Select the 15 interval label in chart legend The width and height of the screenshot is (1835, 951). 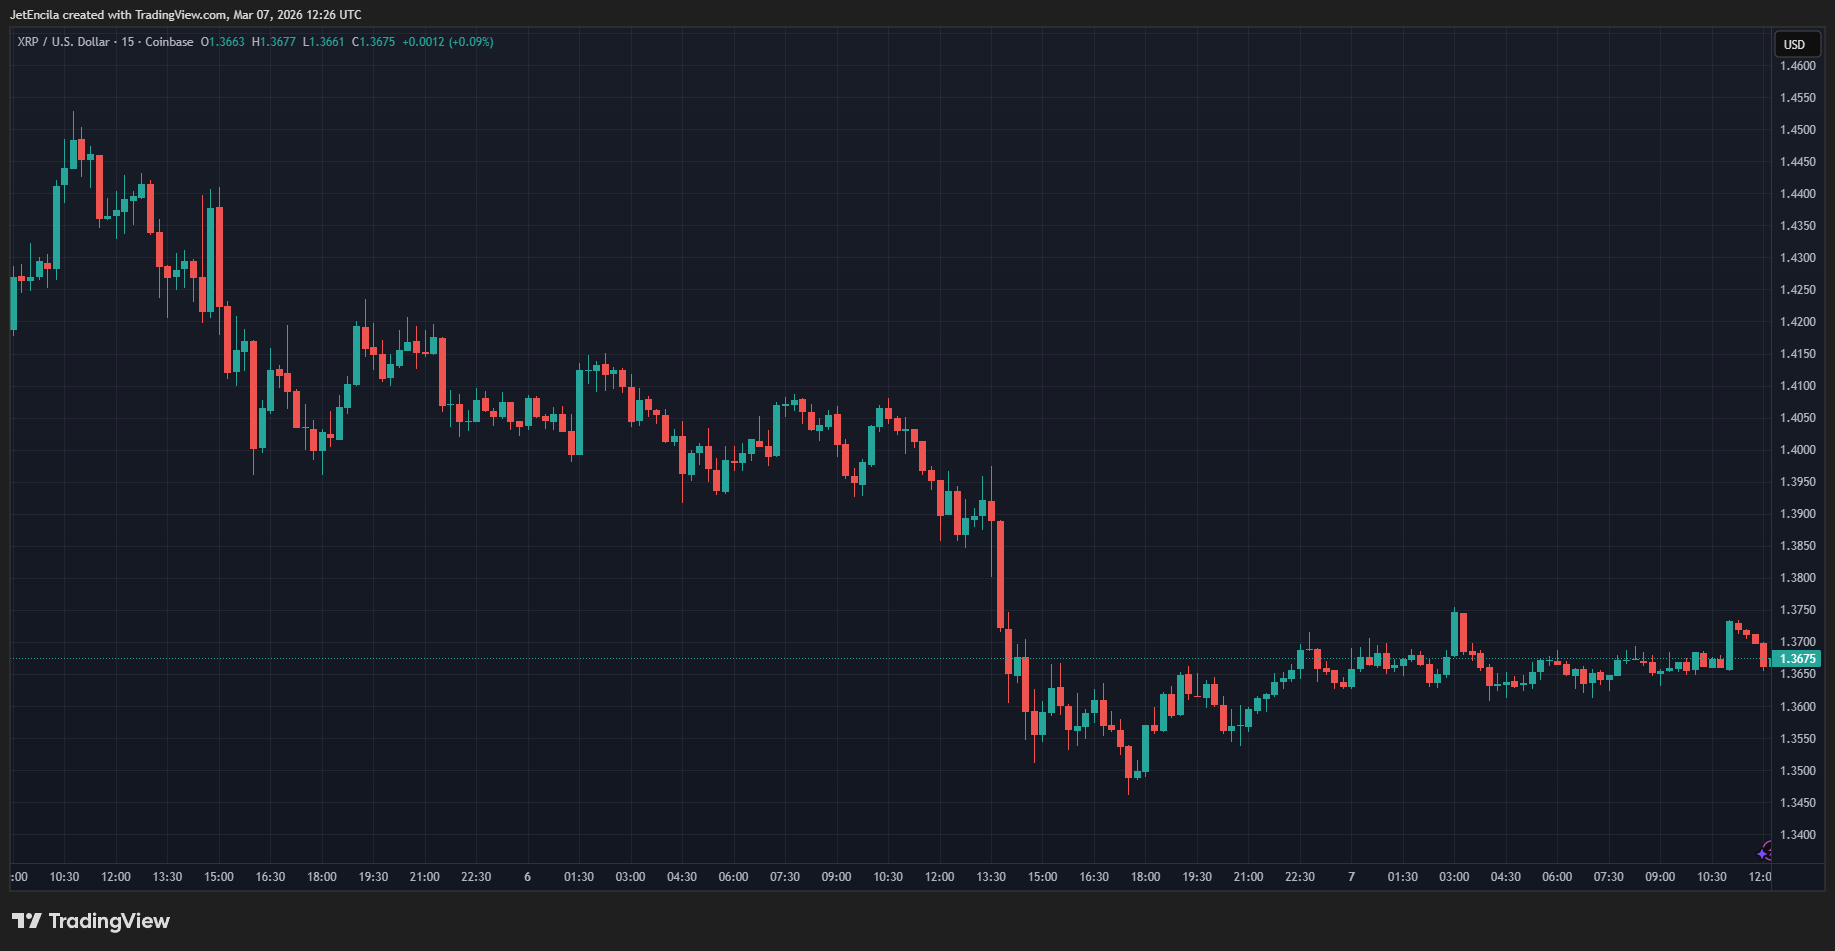coord(128,42)
